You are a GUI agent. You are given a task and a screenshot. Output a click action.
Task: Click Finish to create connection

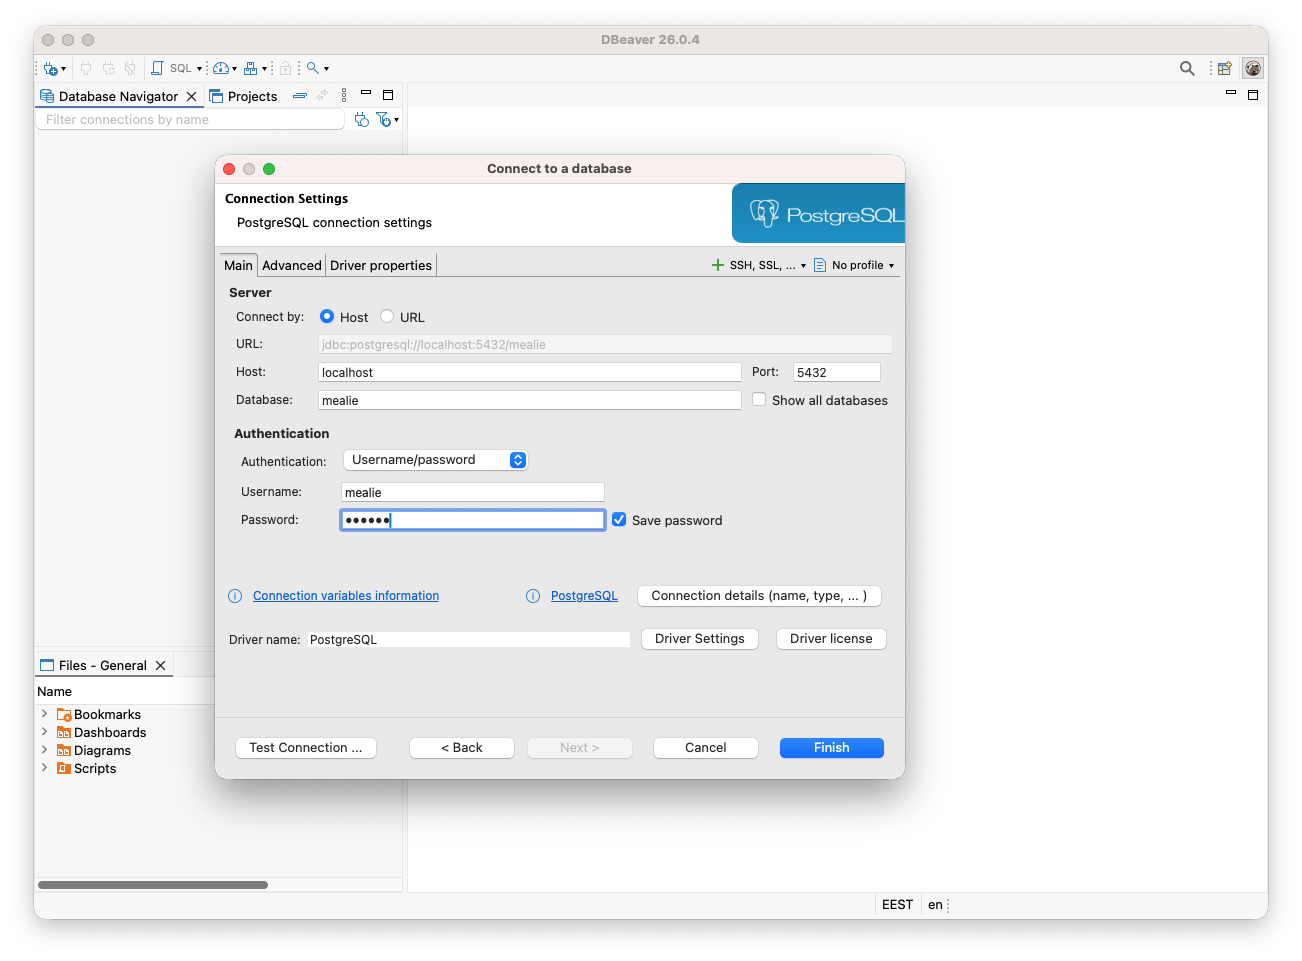832,747
